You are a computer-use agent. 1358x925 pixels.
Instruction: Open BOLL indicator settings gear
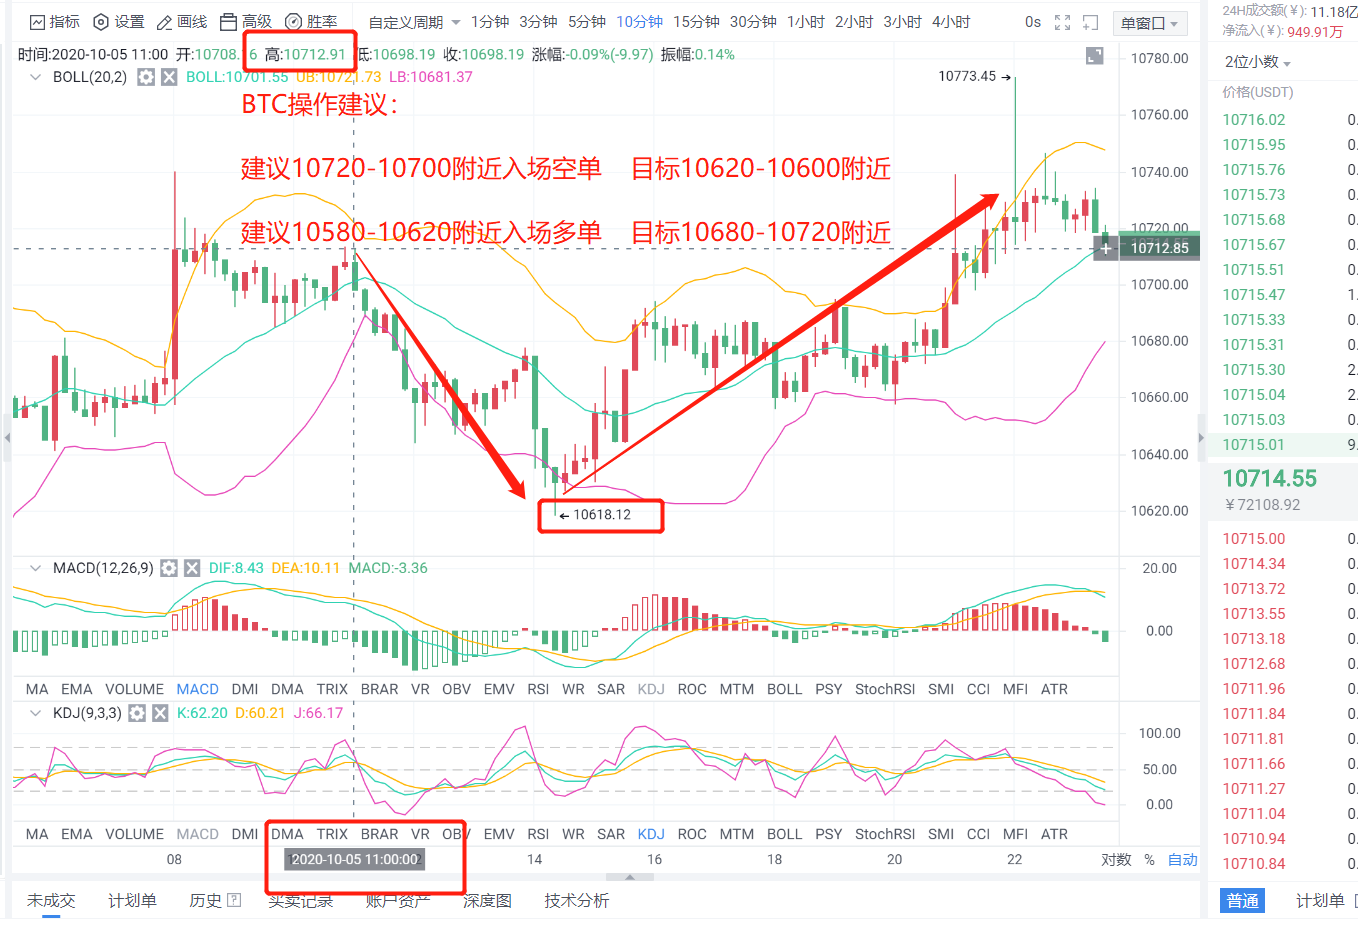(x=144, y=76)
